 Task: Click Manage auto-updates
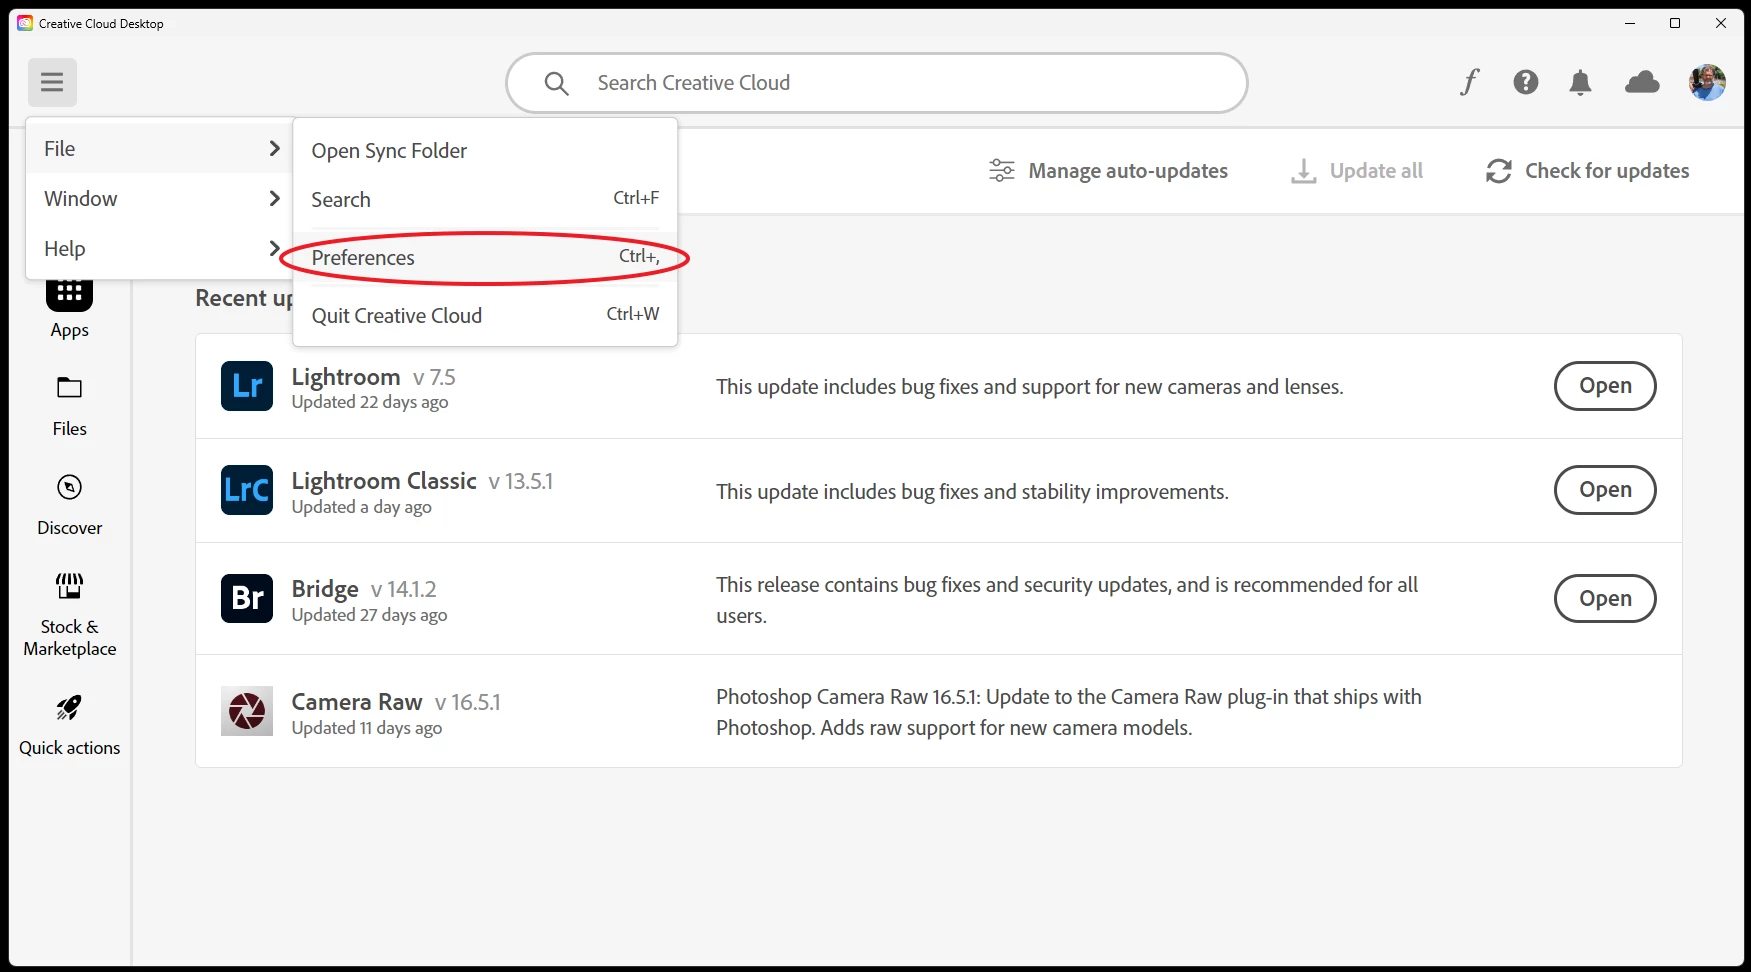[x=1108, y=171]
